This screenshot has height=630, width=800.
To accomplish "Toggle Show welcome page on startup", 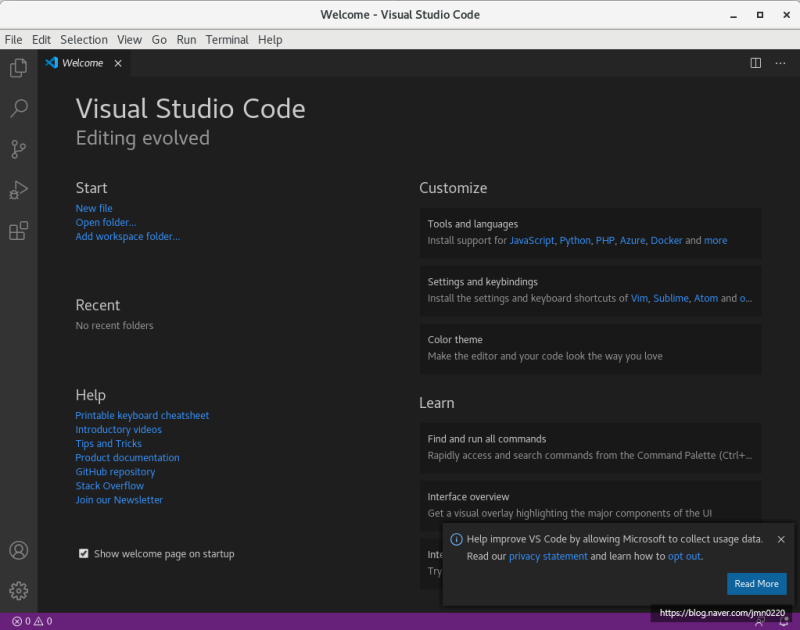I will pos(84,553).
